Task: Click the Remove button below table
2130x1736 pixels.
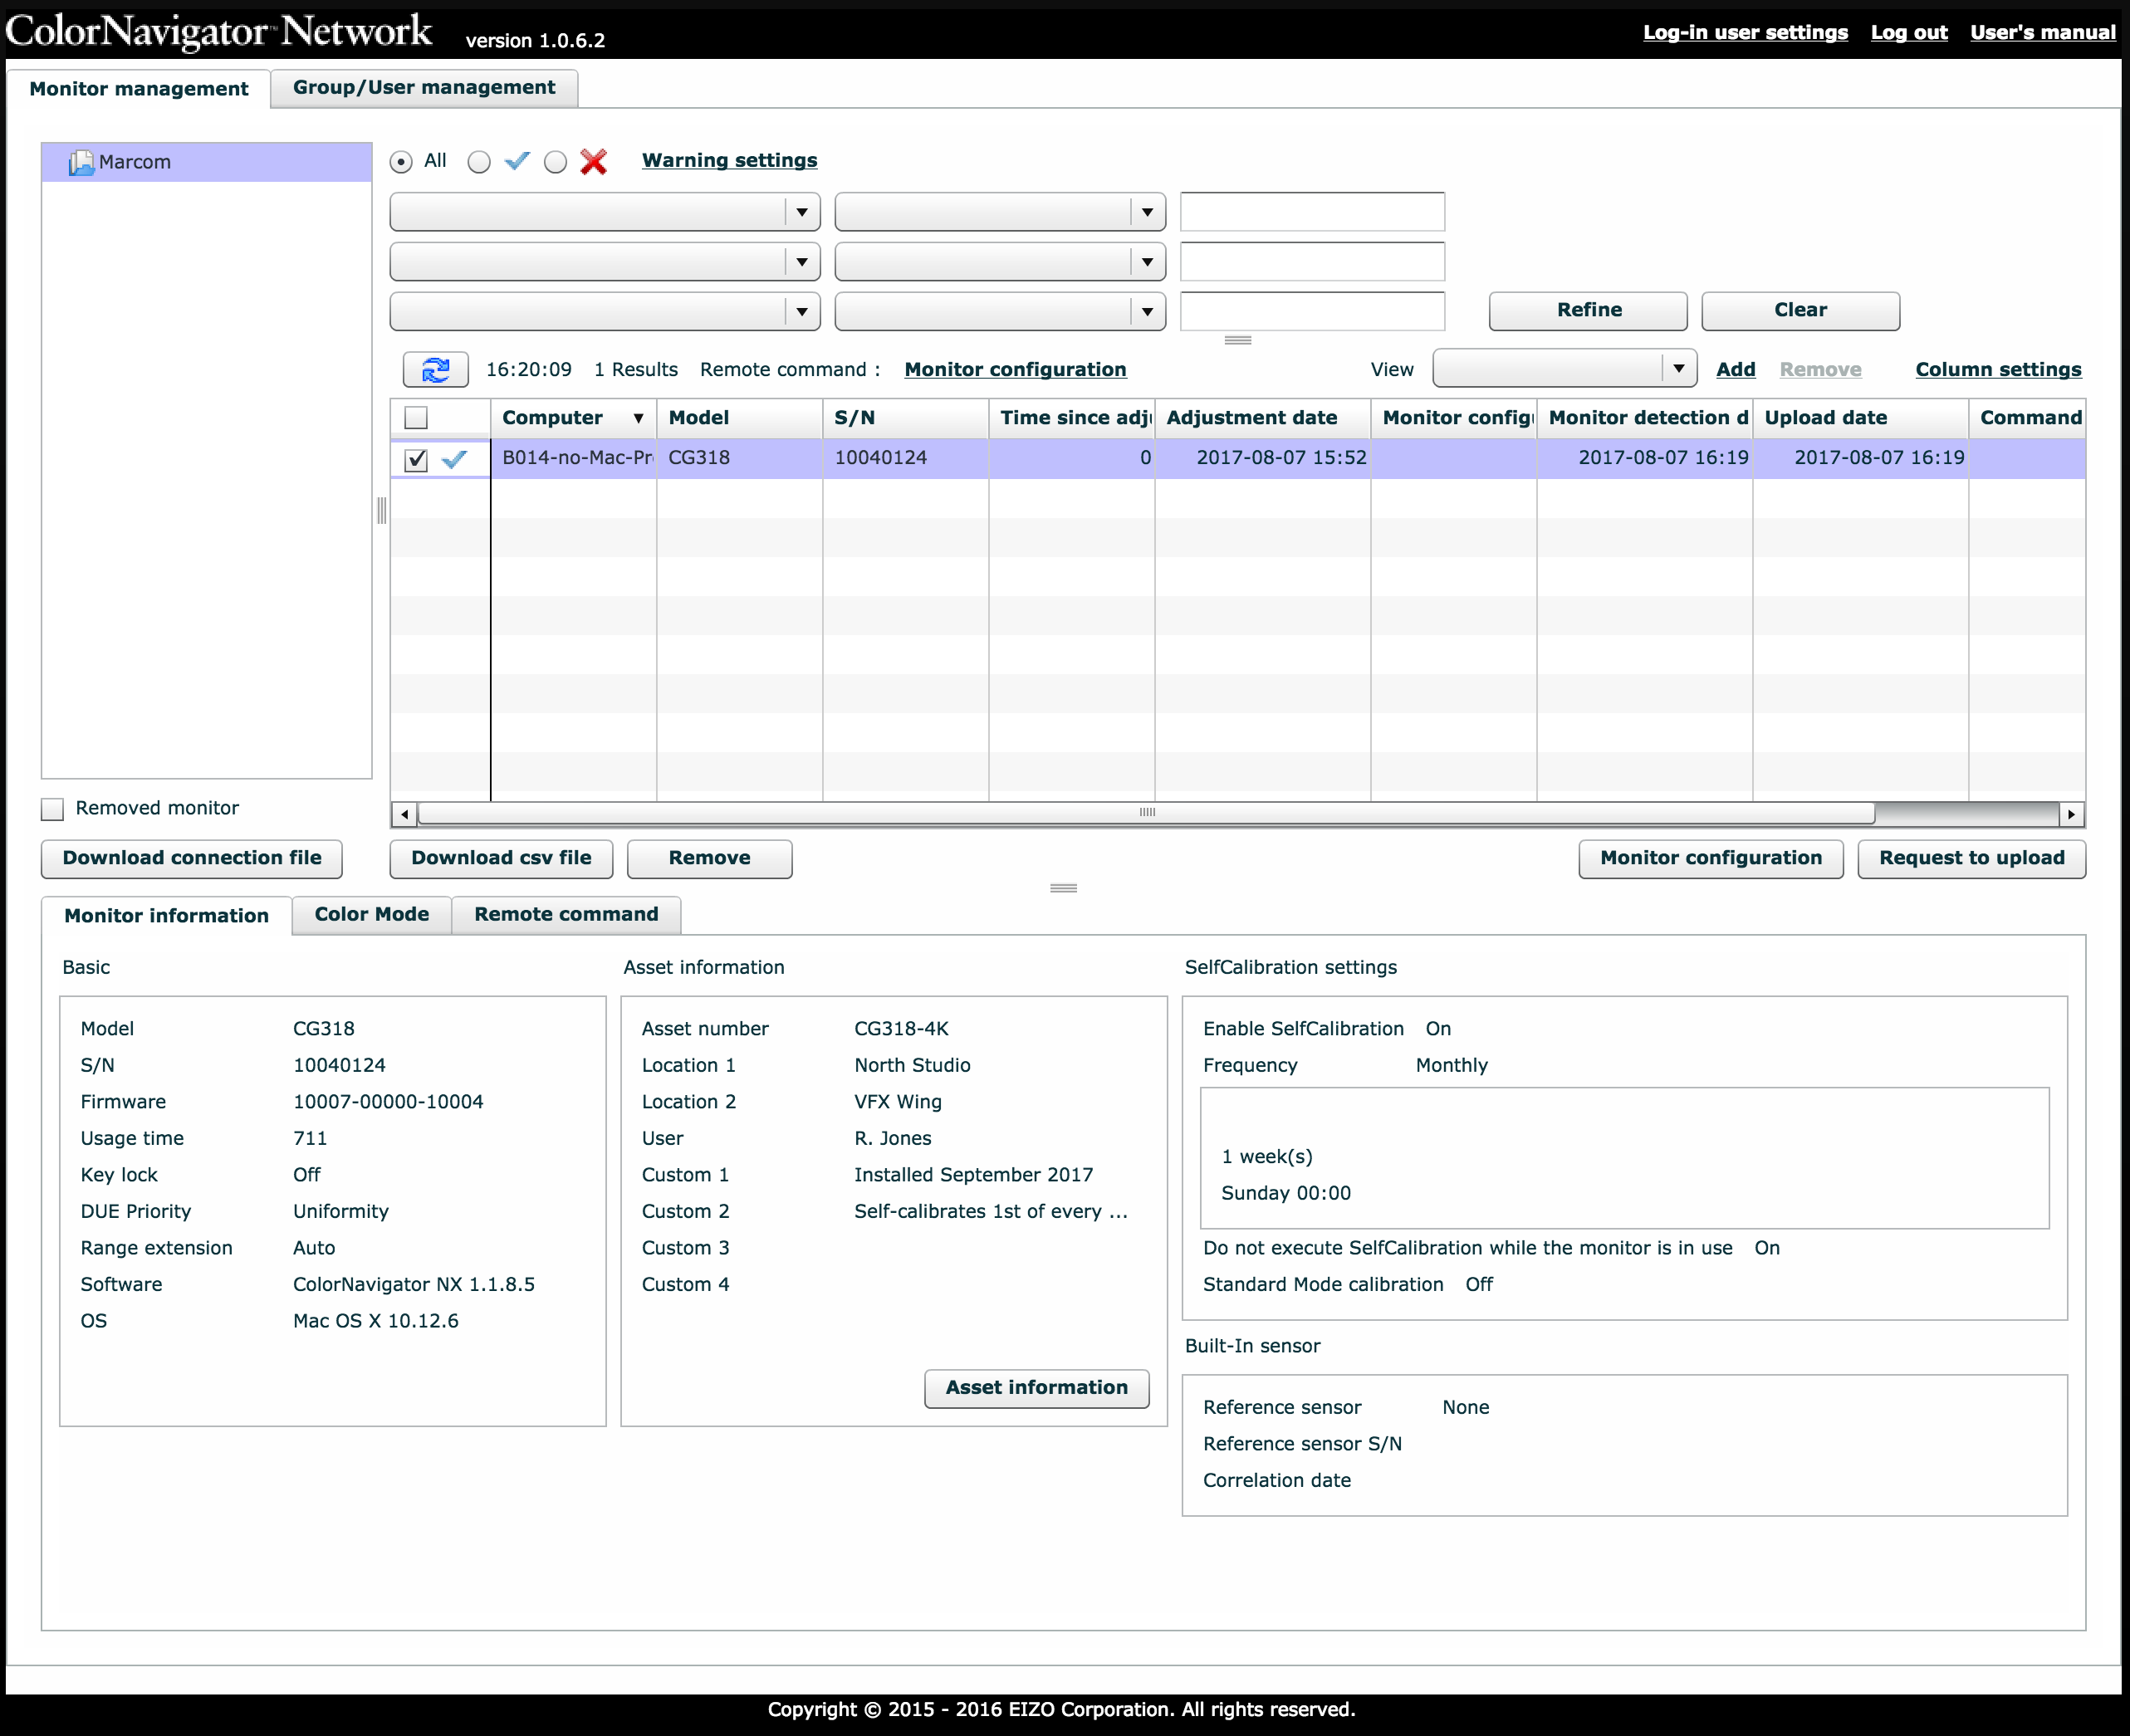Action: (709, 858)
